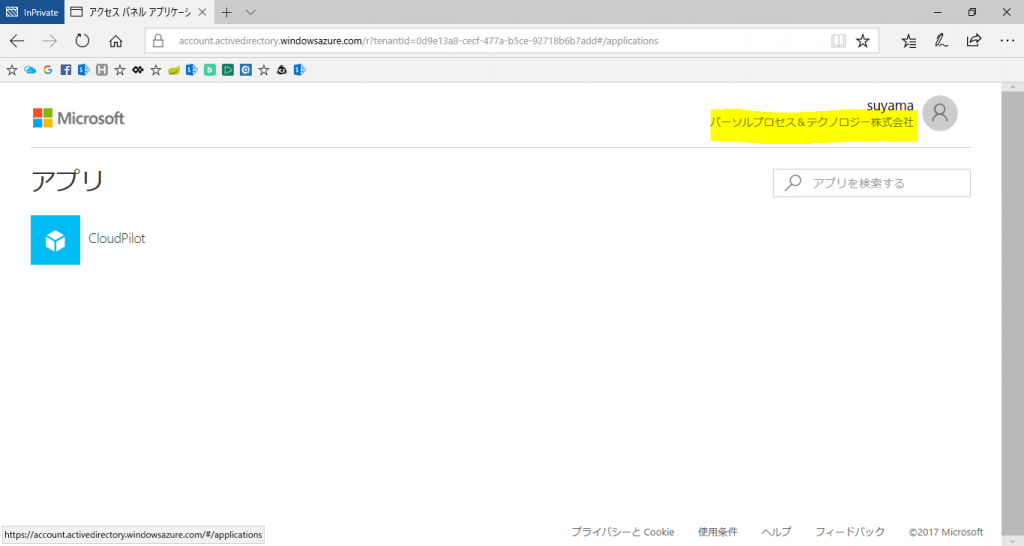Click the user profile avatar

click(940, 114)
